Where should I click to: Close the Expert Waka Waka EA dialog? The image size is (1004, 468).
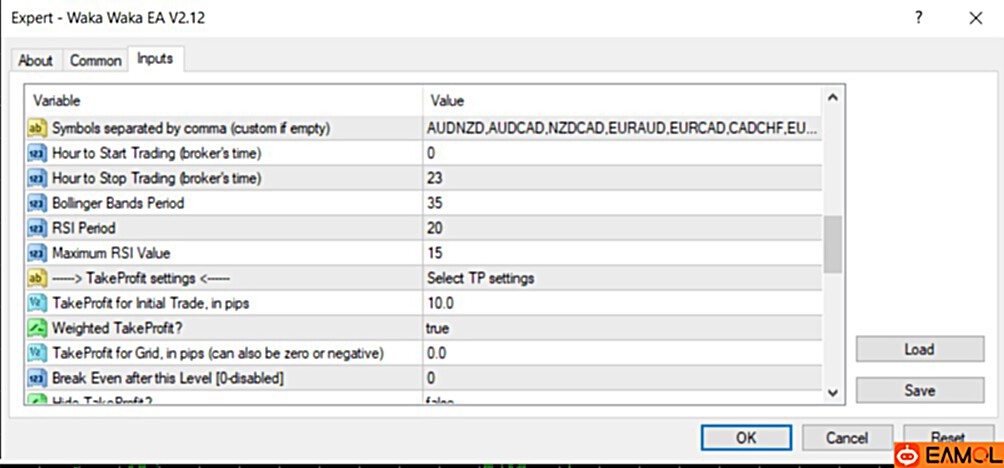coord(976,19)
